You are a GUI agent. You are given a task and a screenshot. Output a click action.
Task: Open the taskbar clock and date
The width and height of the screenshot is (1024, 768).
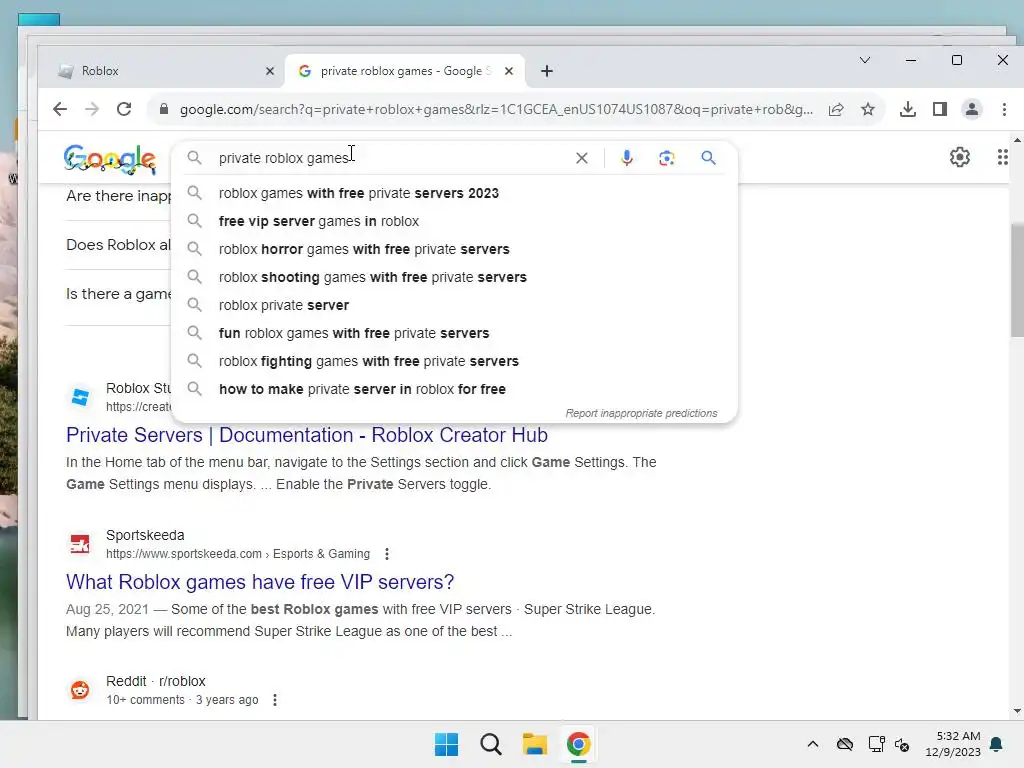953,744
